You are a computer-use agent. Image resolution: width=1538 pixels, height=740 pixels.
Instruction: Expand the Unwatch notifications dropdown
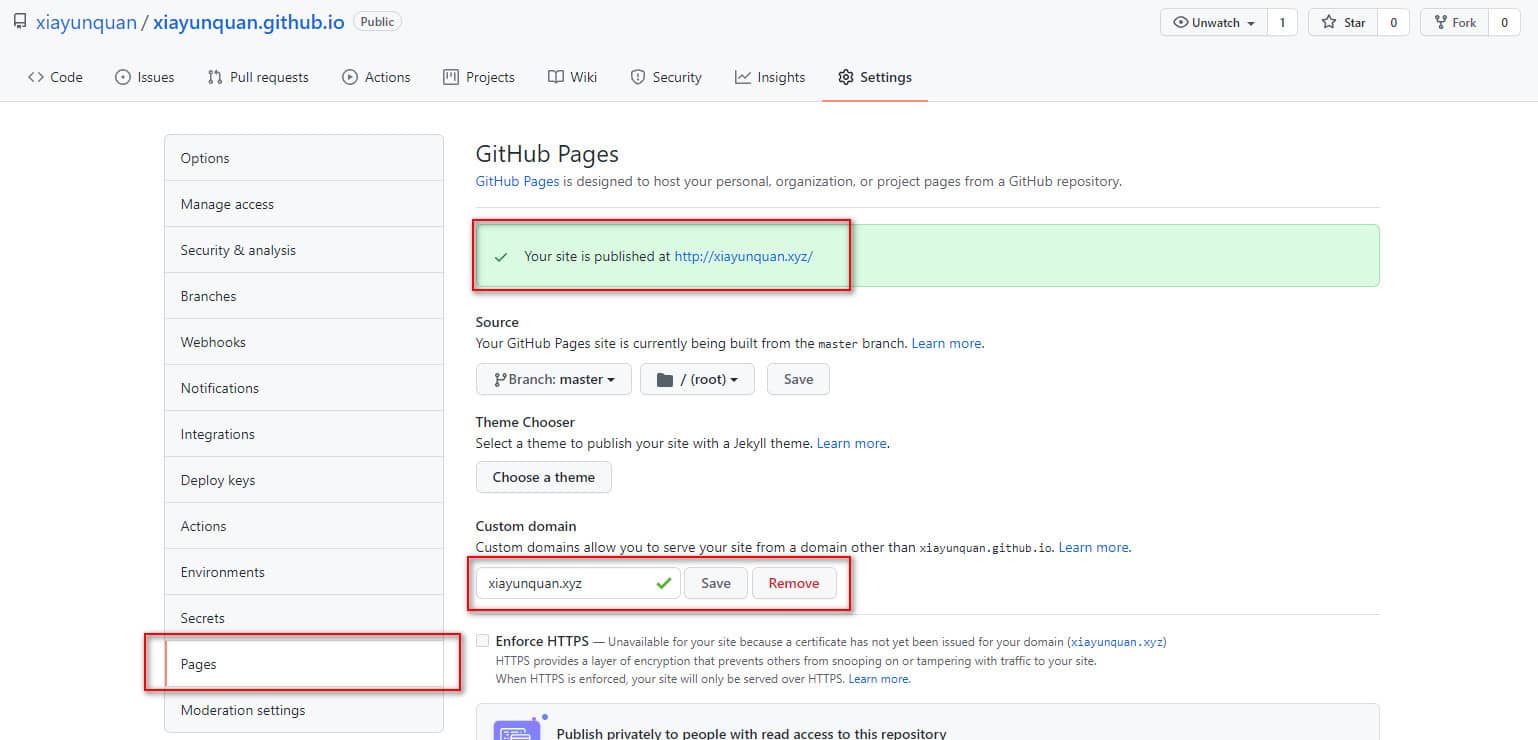(x=1214, y=22)
